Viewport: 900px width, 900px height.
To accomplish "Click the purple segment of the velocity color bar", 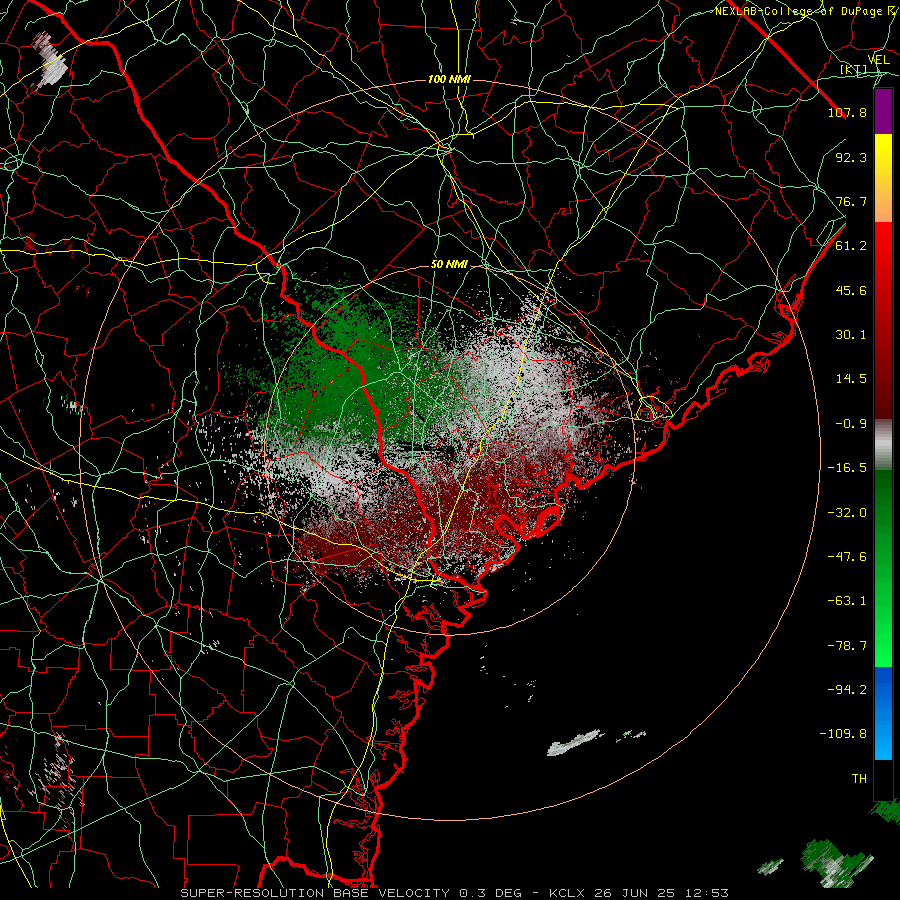I will click(883, 111).
